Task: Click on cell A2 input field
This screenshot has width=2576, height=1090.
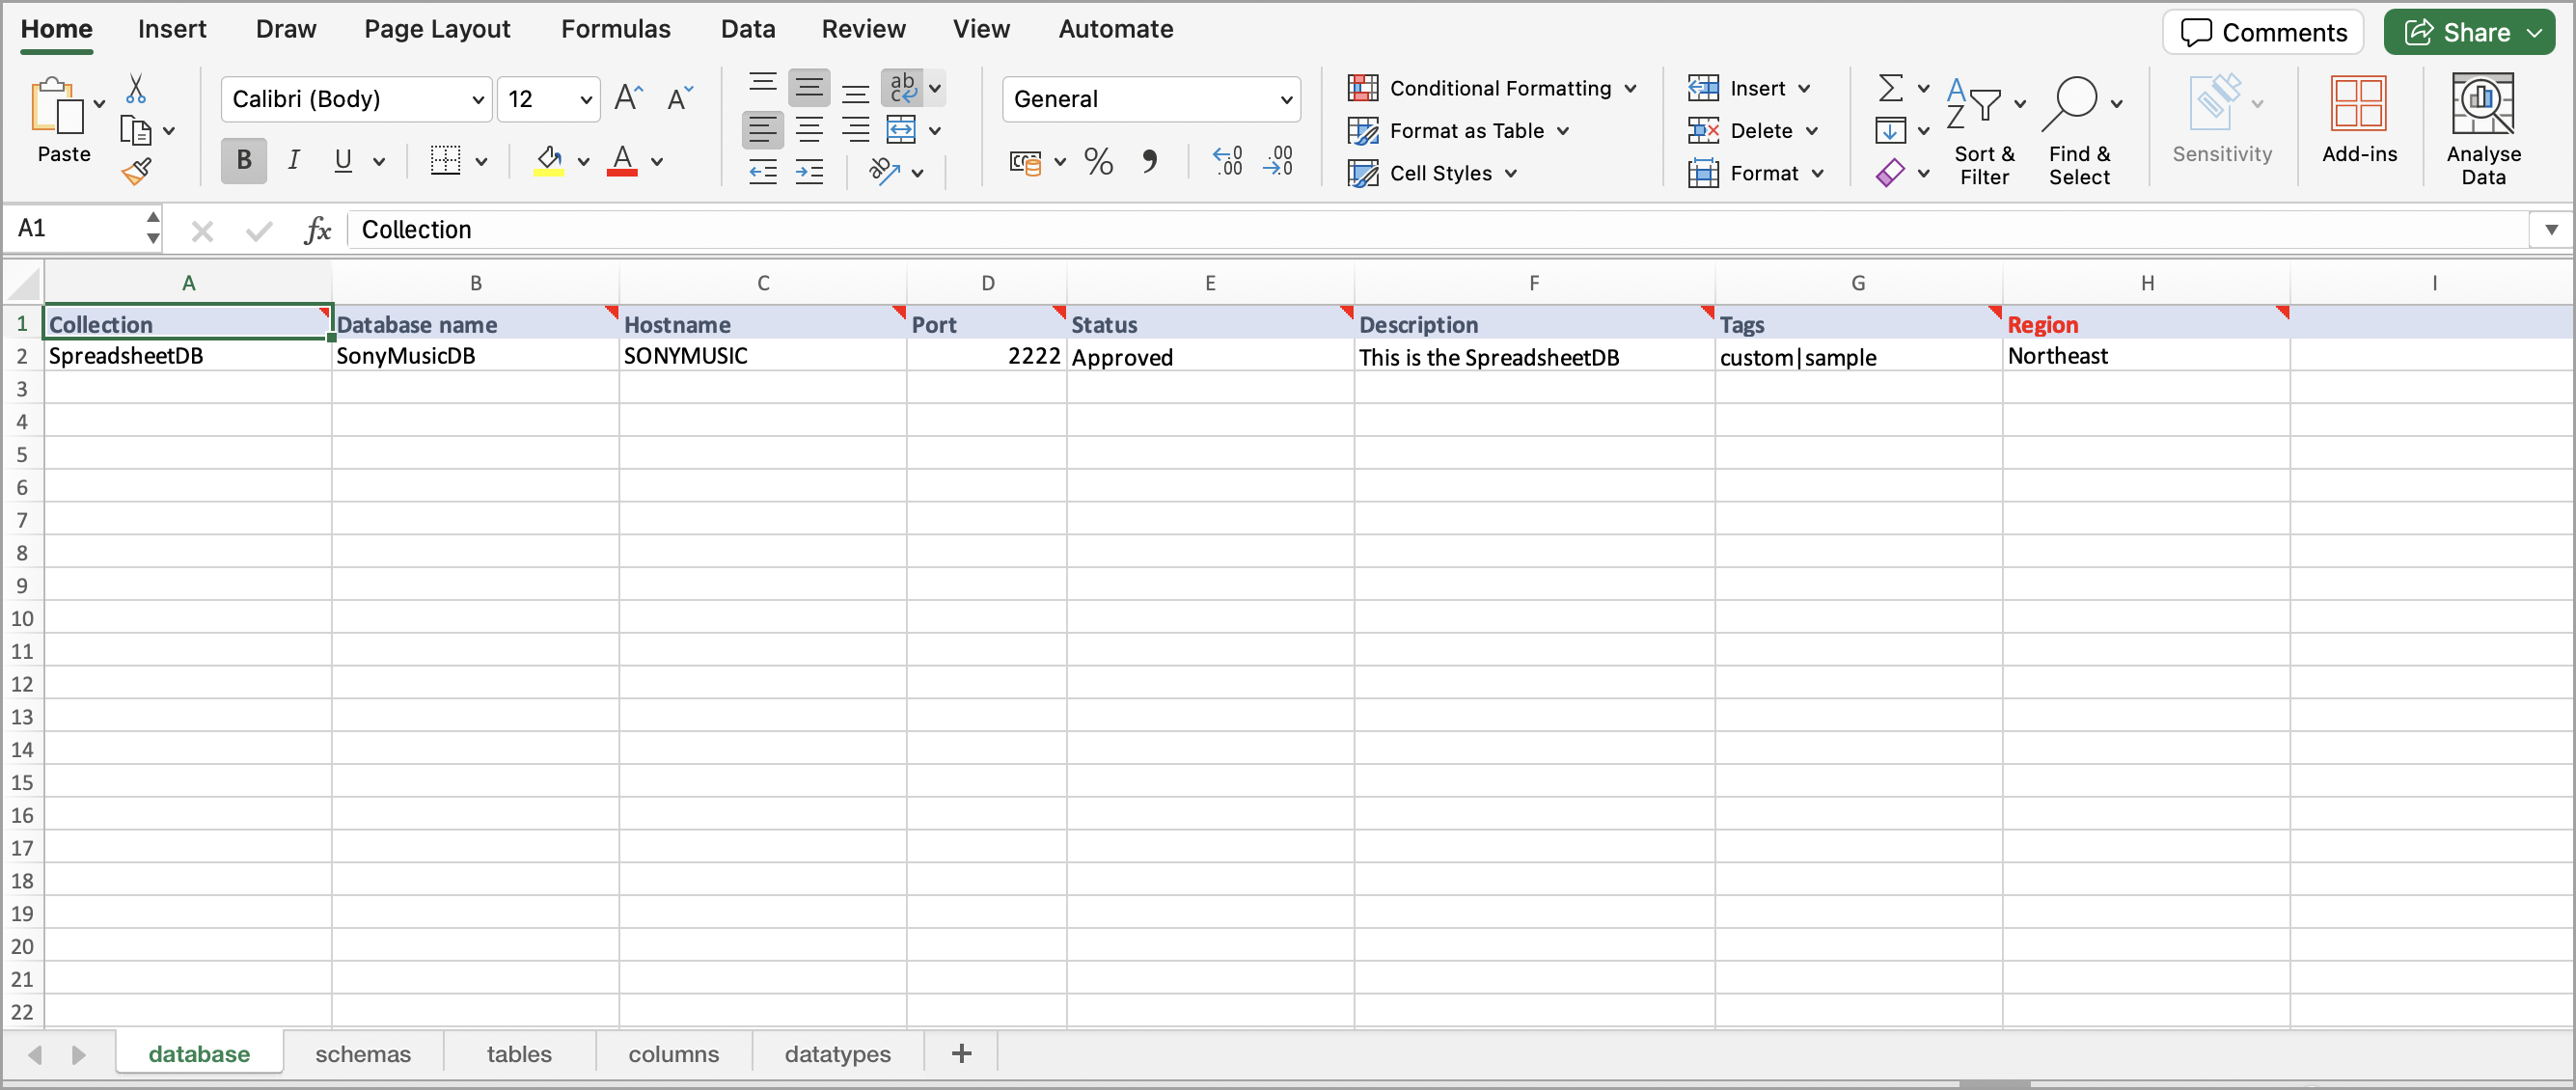Action: [187, 358]
